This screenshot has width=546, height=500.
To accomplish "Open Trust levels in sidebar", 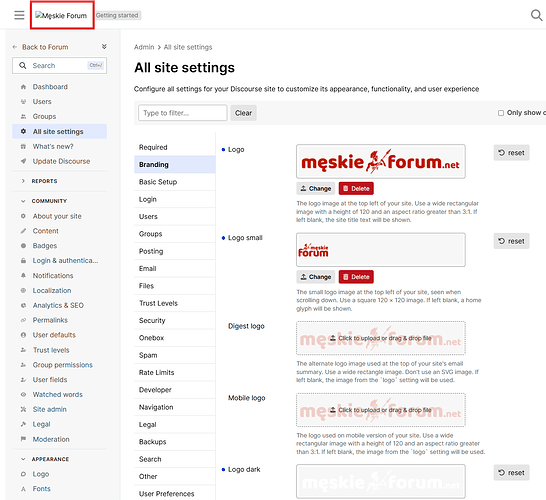I will coord(51,350).
